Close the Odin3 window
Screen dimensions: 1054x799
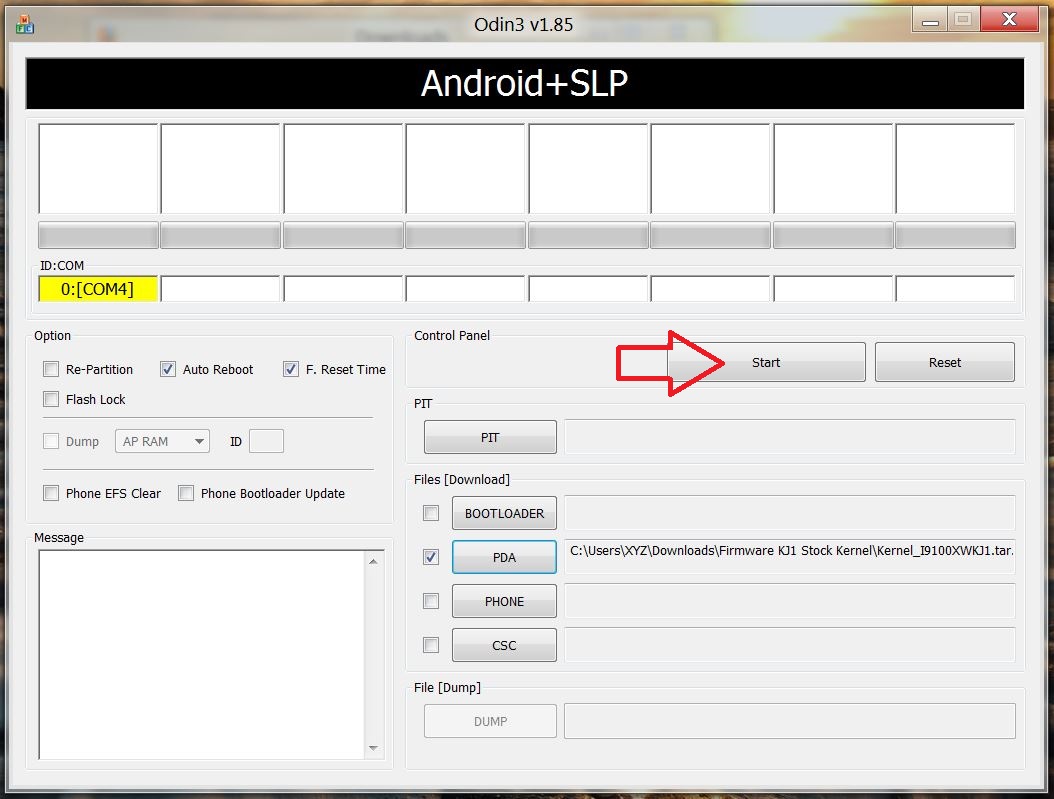1009,20
